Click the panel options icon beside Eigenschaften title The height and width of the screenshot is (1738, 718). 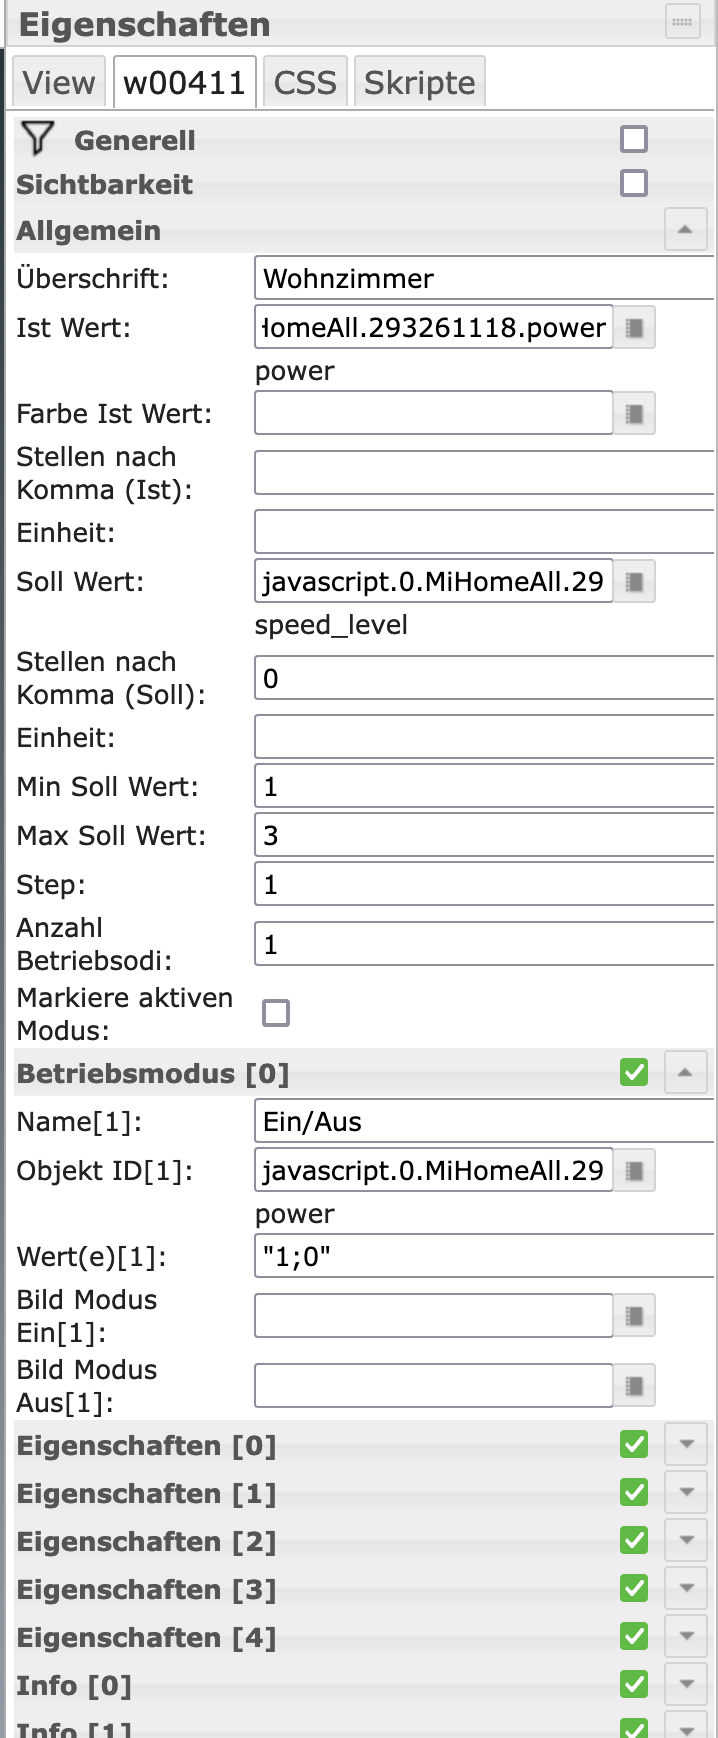tap(683, 23)
